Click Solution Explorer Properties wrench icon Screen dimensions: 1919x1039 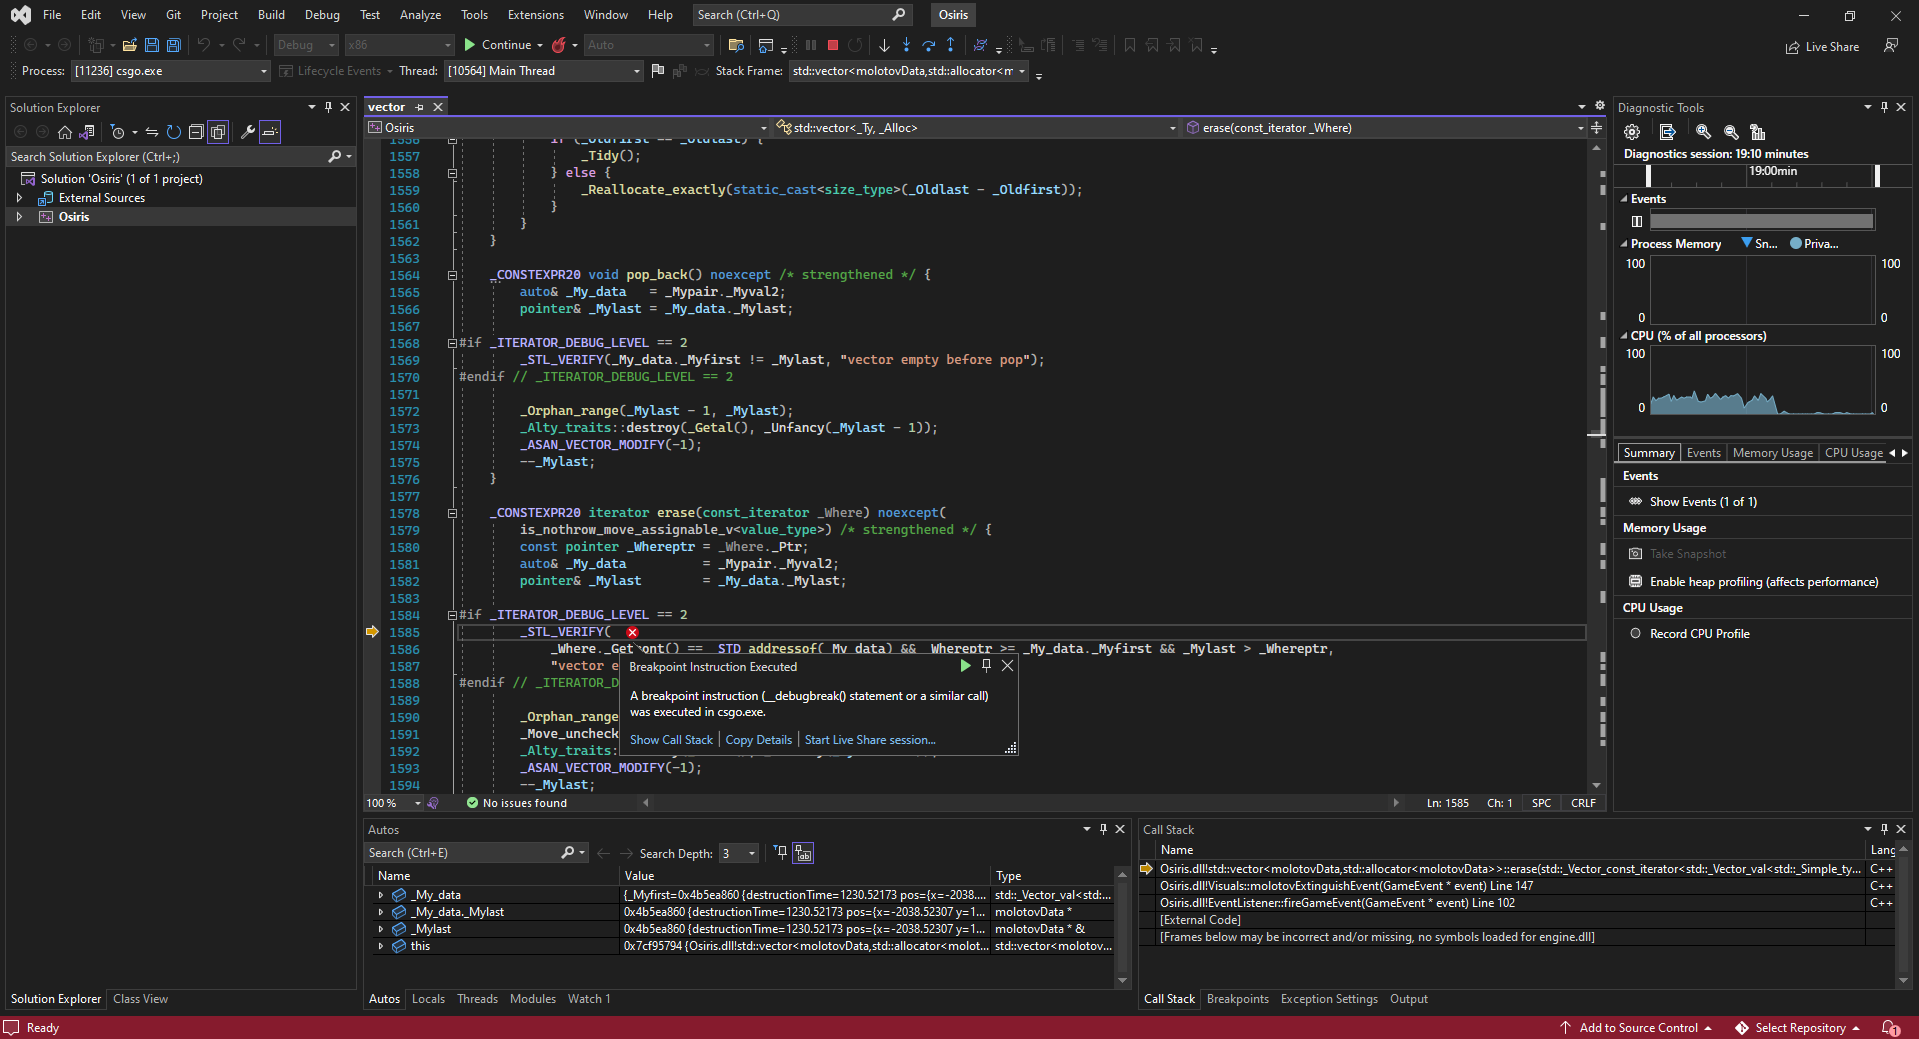point(247,132)
